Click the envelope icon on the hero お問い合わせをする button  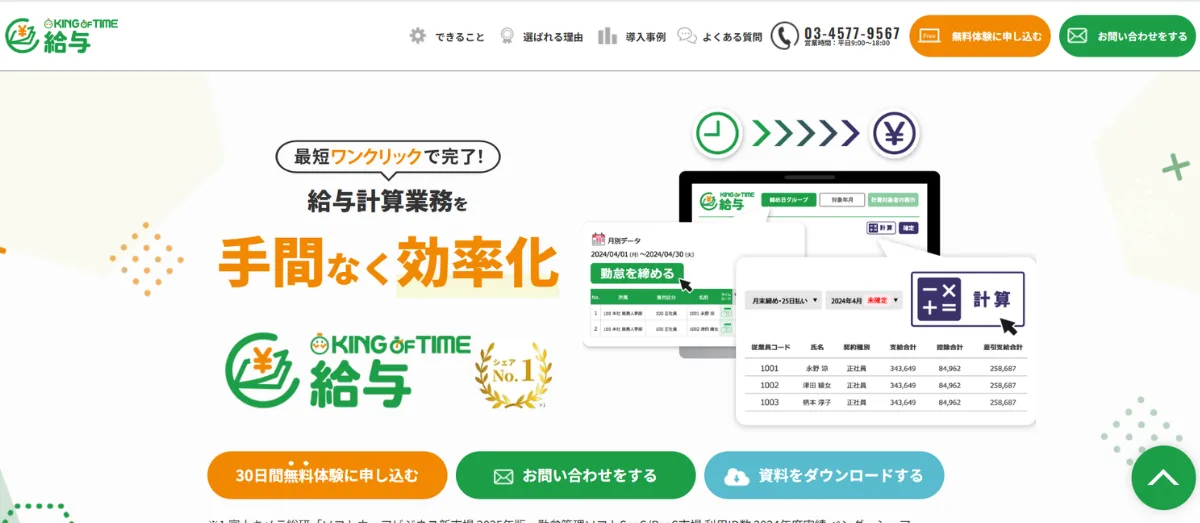click(x=504, y=476)
